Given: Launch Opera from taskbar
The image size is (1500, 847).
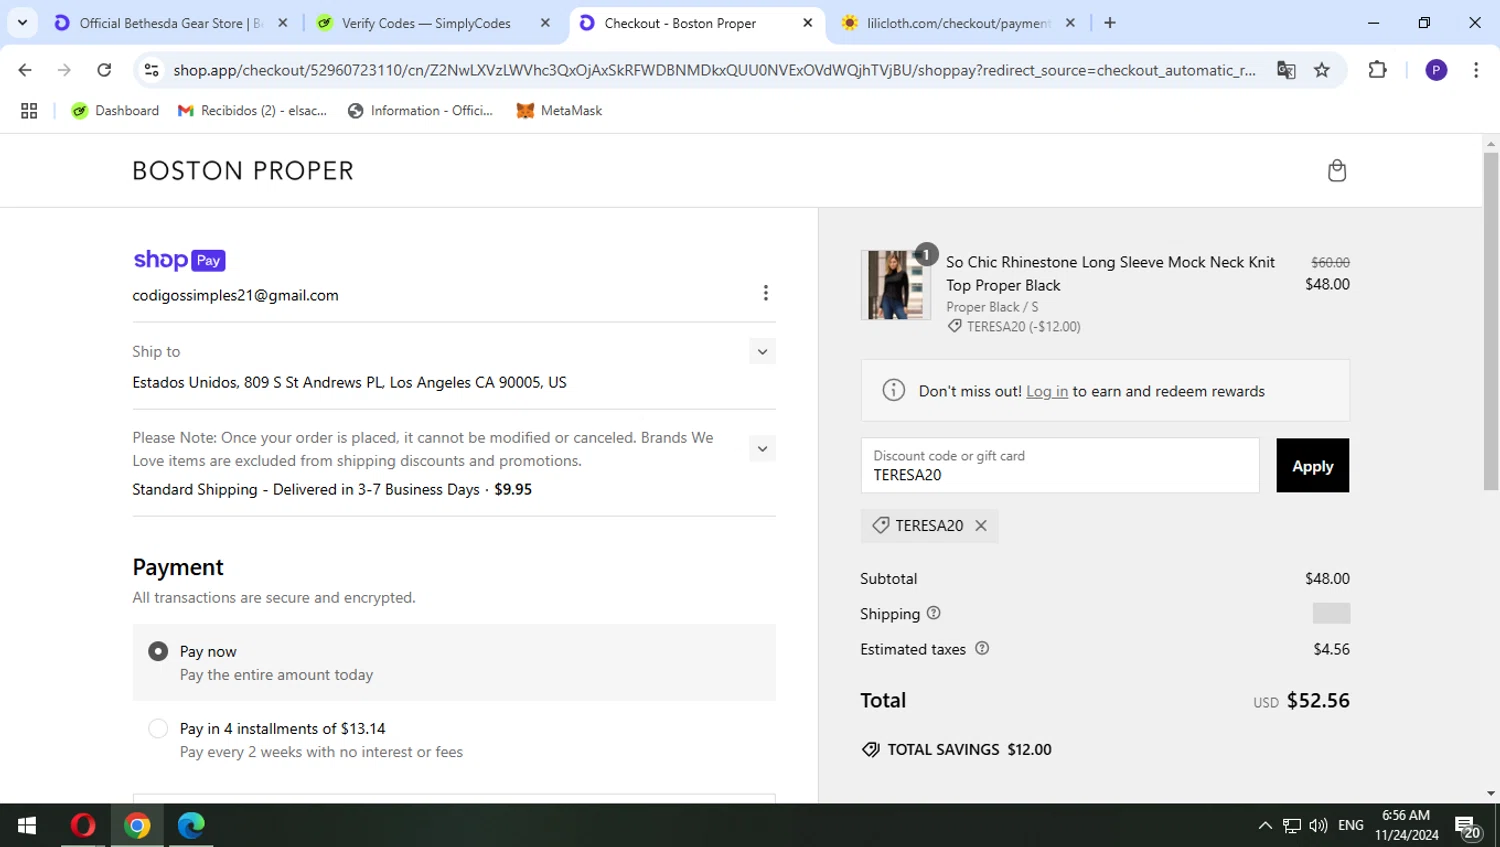Looking at the screenshot, I should (83, 825).
